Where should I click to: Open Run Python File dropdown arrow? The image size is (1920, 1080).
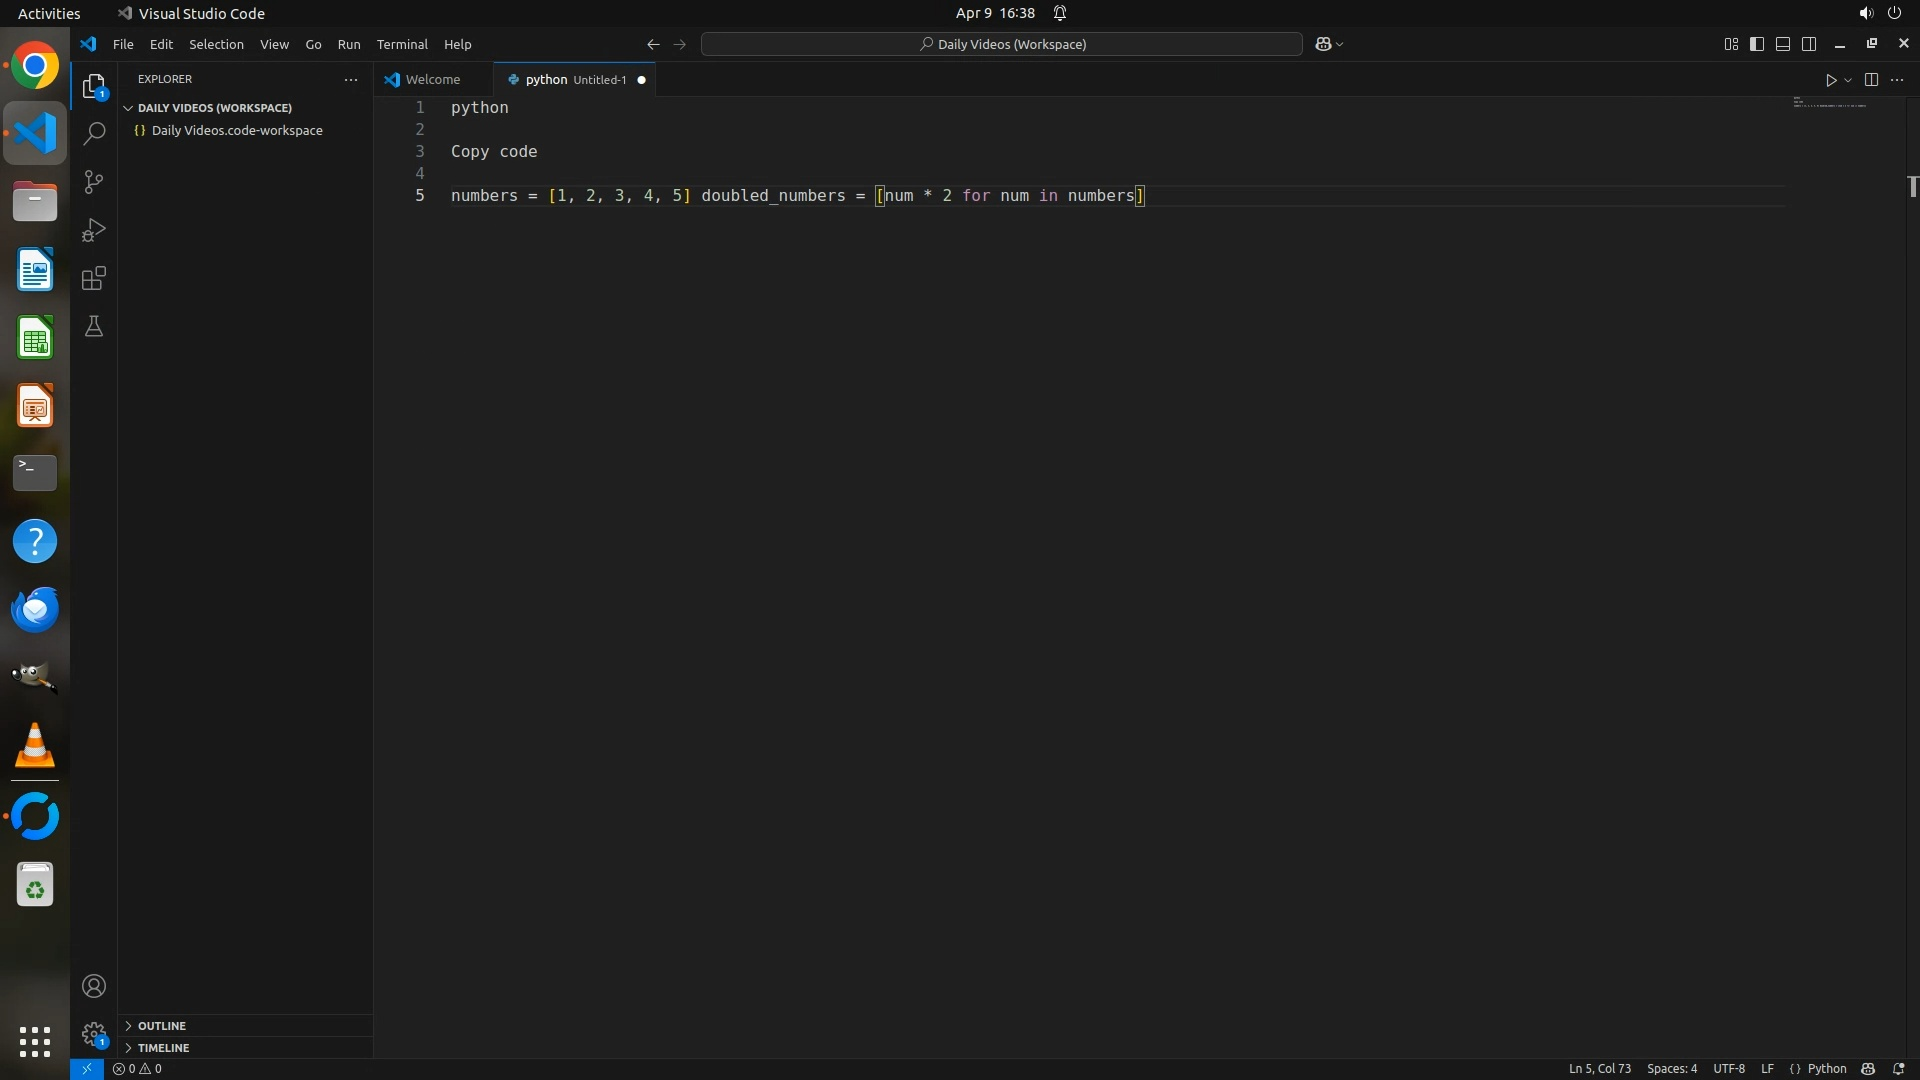pos(1848,80)
